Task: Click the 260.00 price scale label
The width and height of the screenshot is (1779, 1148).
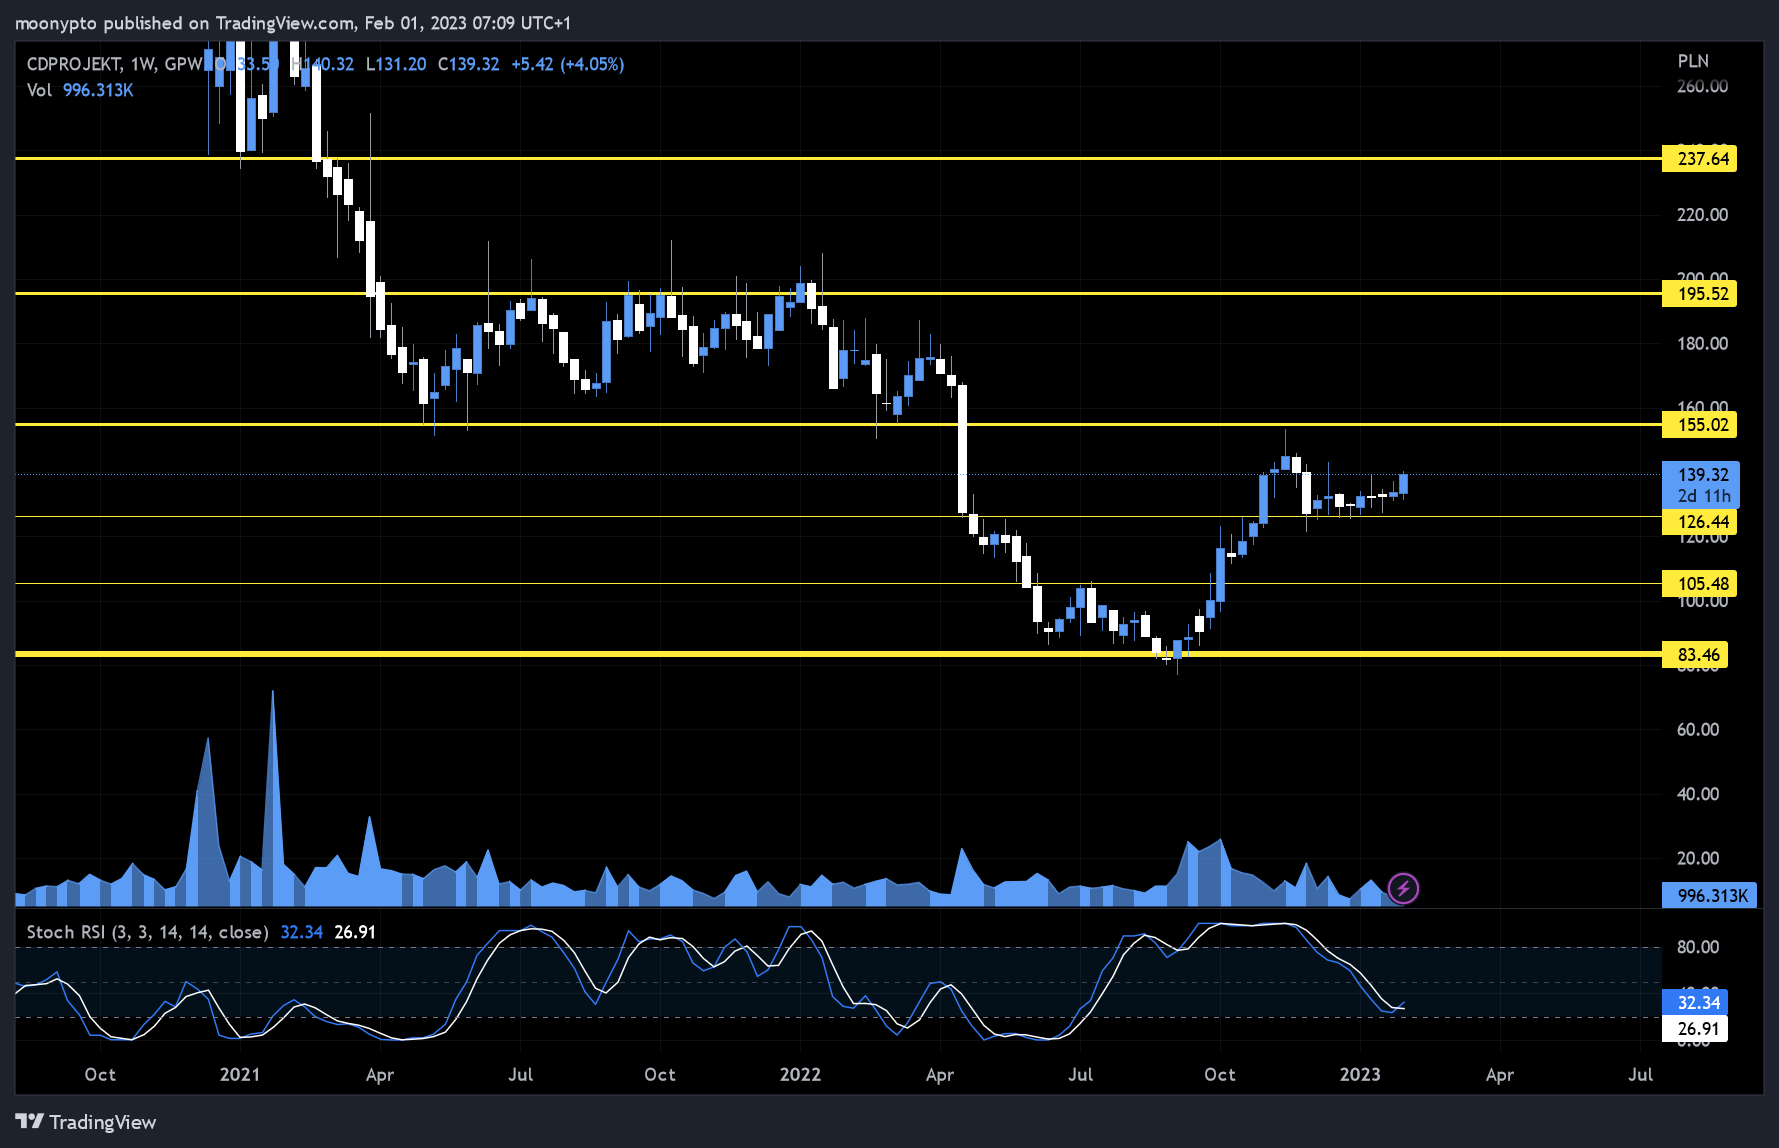Action: coord(1702,86)
